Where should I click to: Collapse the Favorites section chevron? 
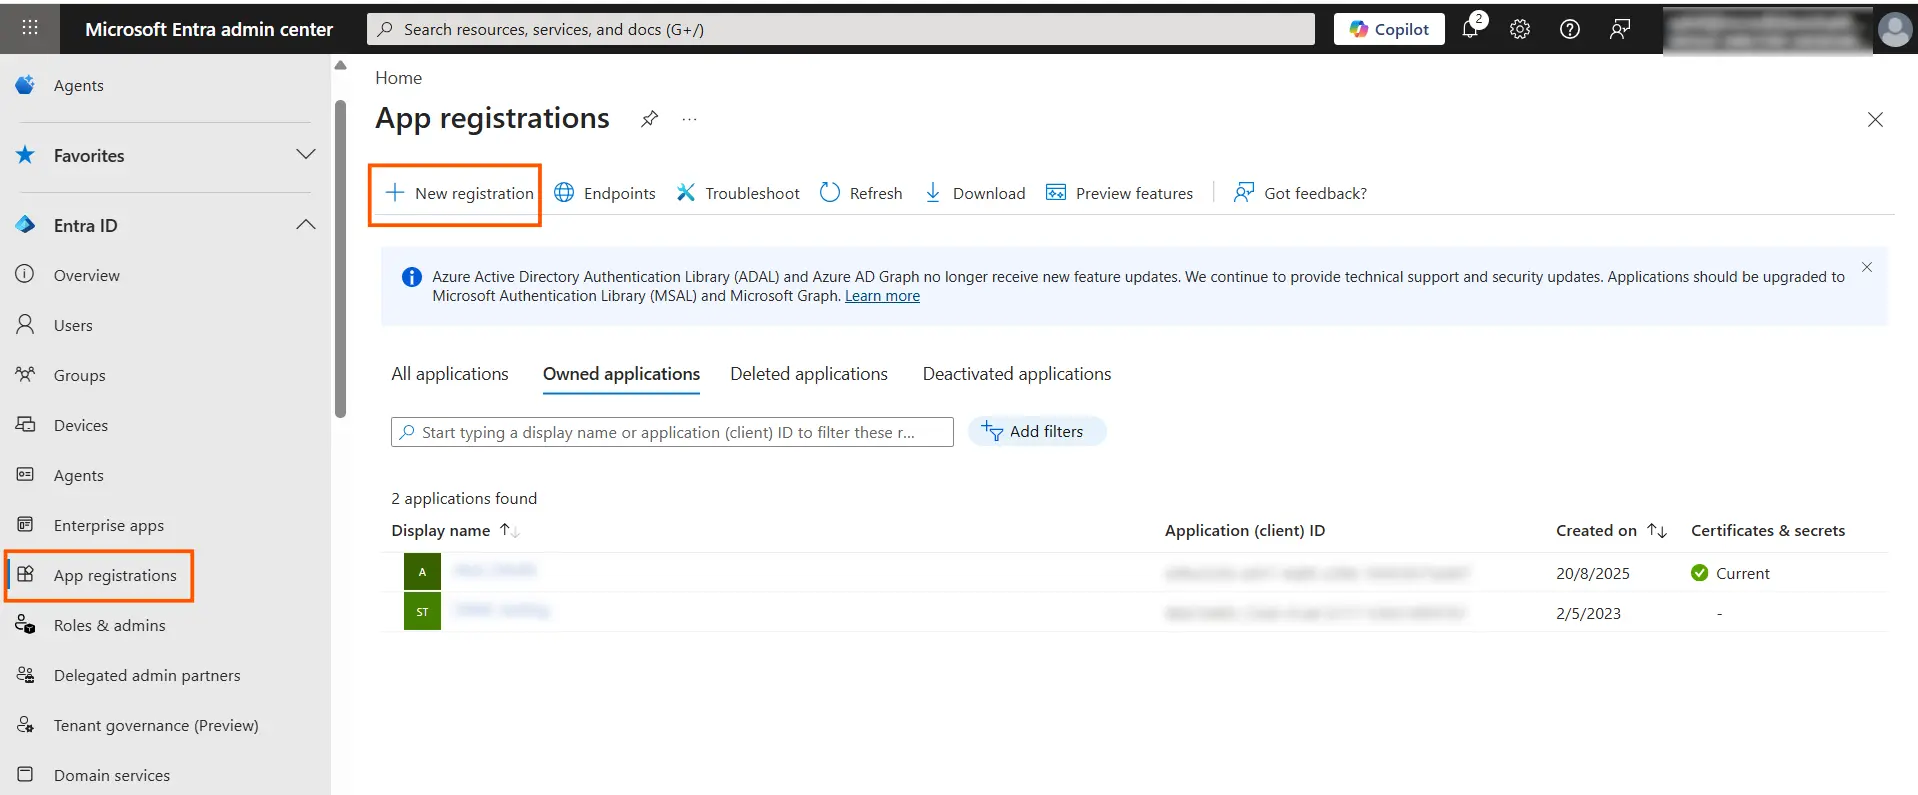tap(306, 155)
